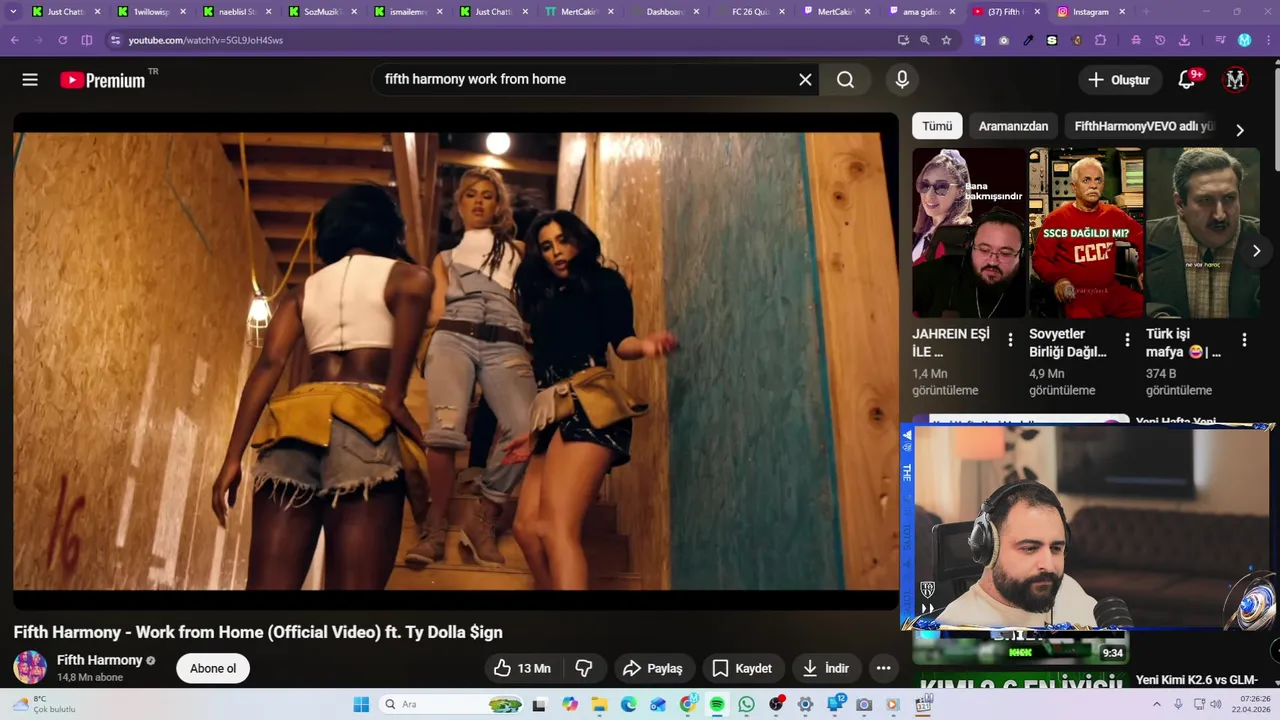Open the color picker eyedropper extension
1280x720 pixels.
pos(1028,40)
